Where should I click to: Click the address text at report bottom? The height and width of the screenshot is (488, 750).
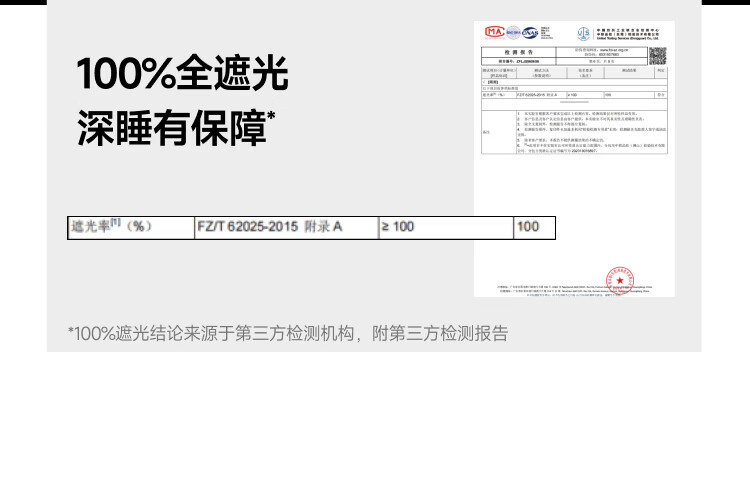574,289
